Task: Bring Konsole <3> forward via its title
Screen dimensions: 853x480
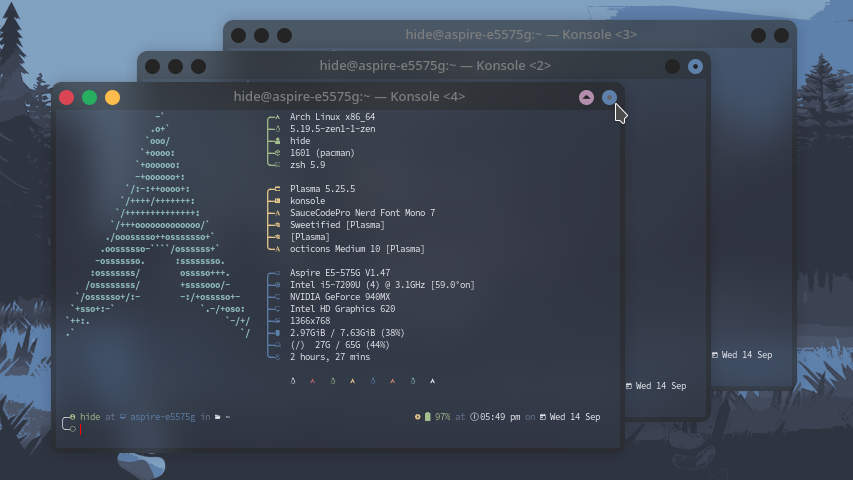Action: tap(521, 34)
